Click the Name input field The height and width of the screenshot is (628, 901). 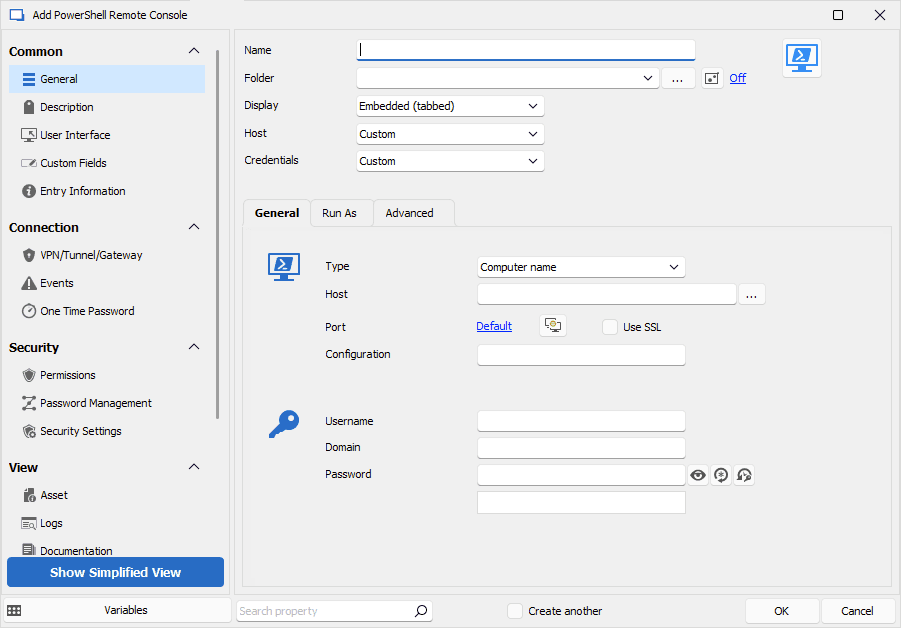click(x=525, y=50)
